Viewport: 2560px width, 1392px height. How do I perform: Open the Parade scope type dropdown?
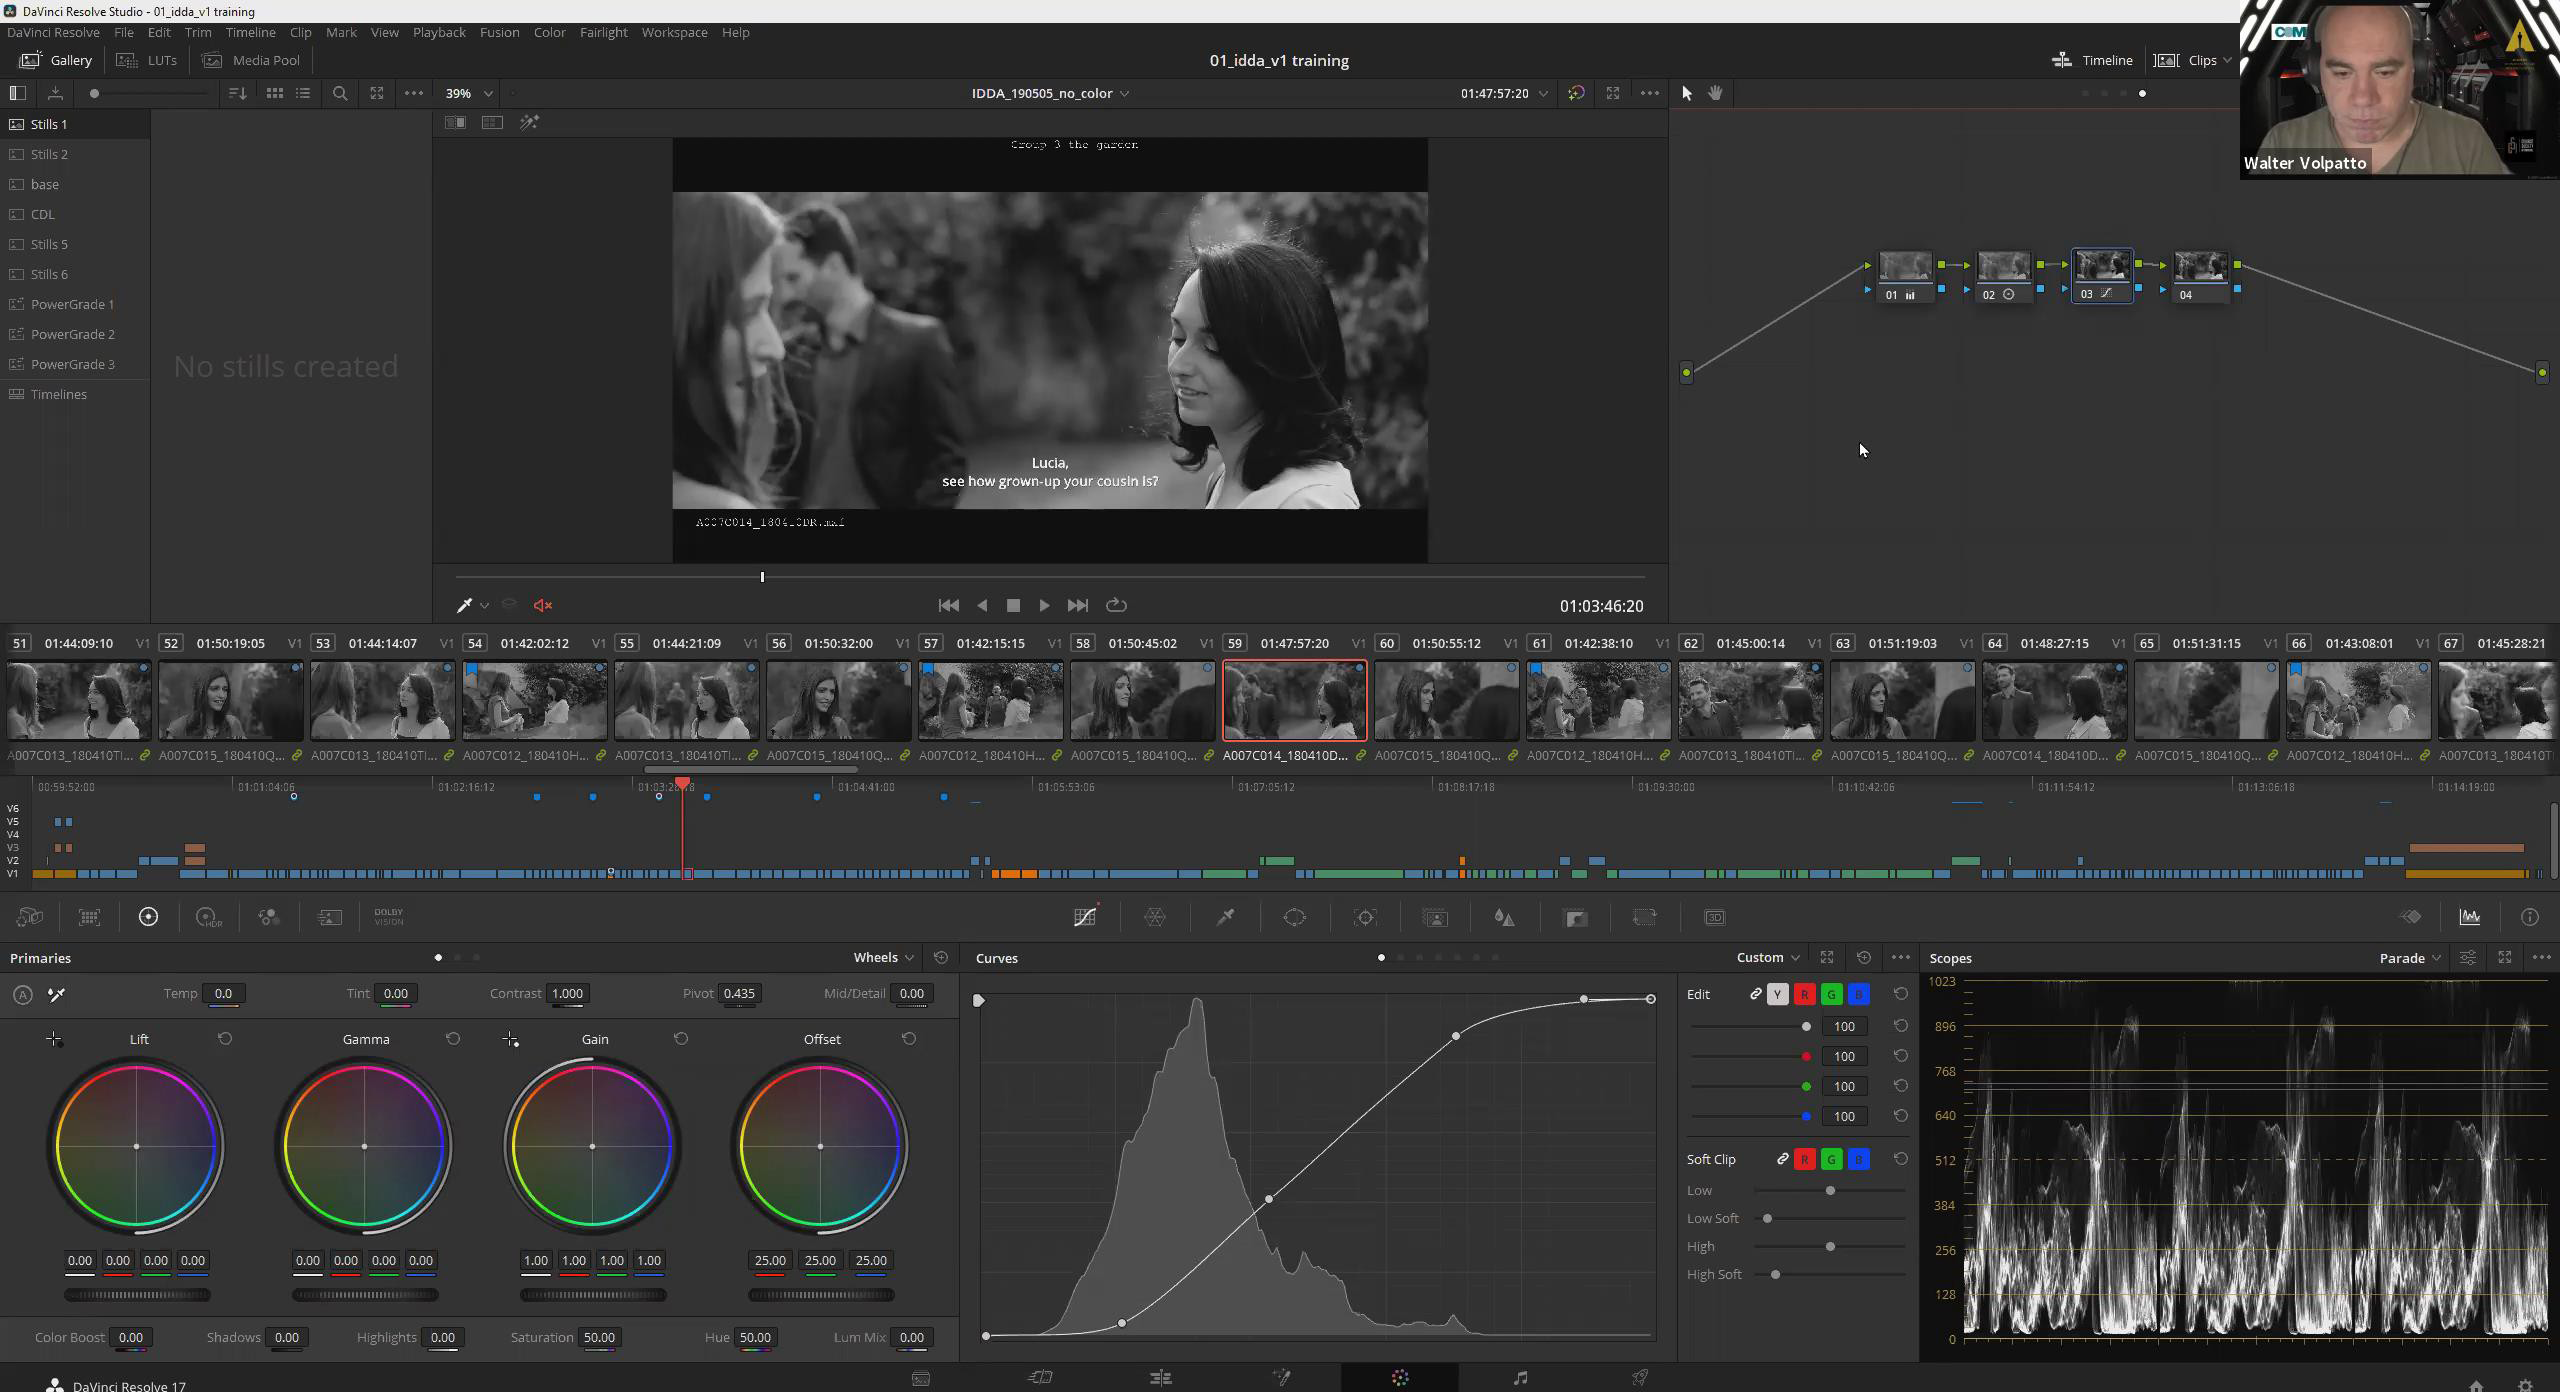pos(2410,958)
